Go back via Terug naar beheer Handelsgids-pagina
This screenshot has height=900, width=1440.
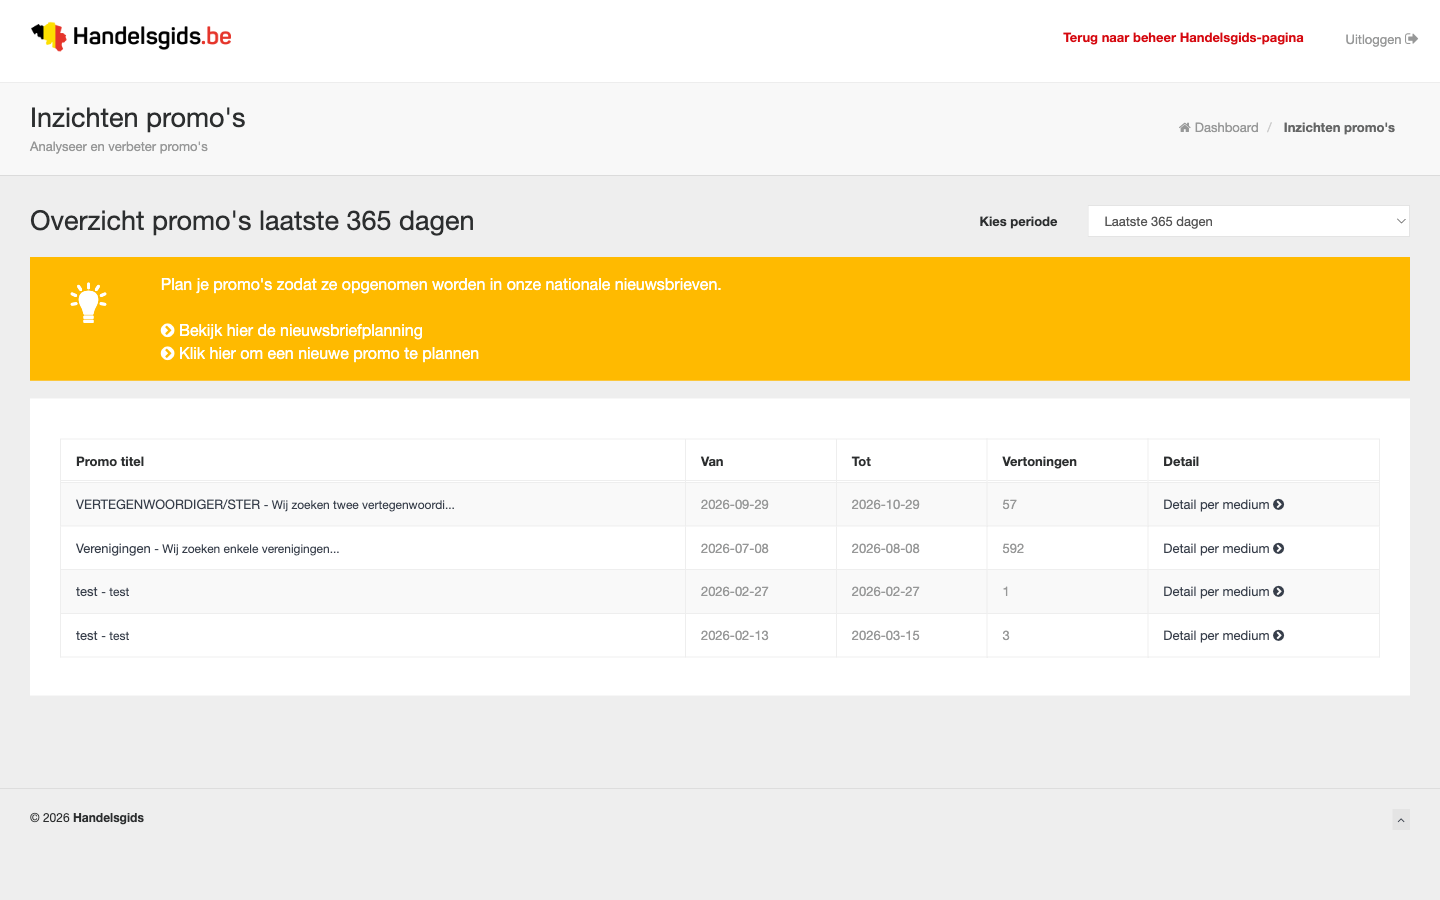tap(1183, 38)
